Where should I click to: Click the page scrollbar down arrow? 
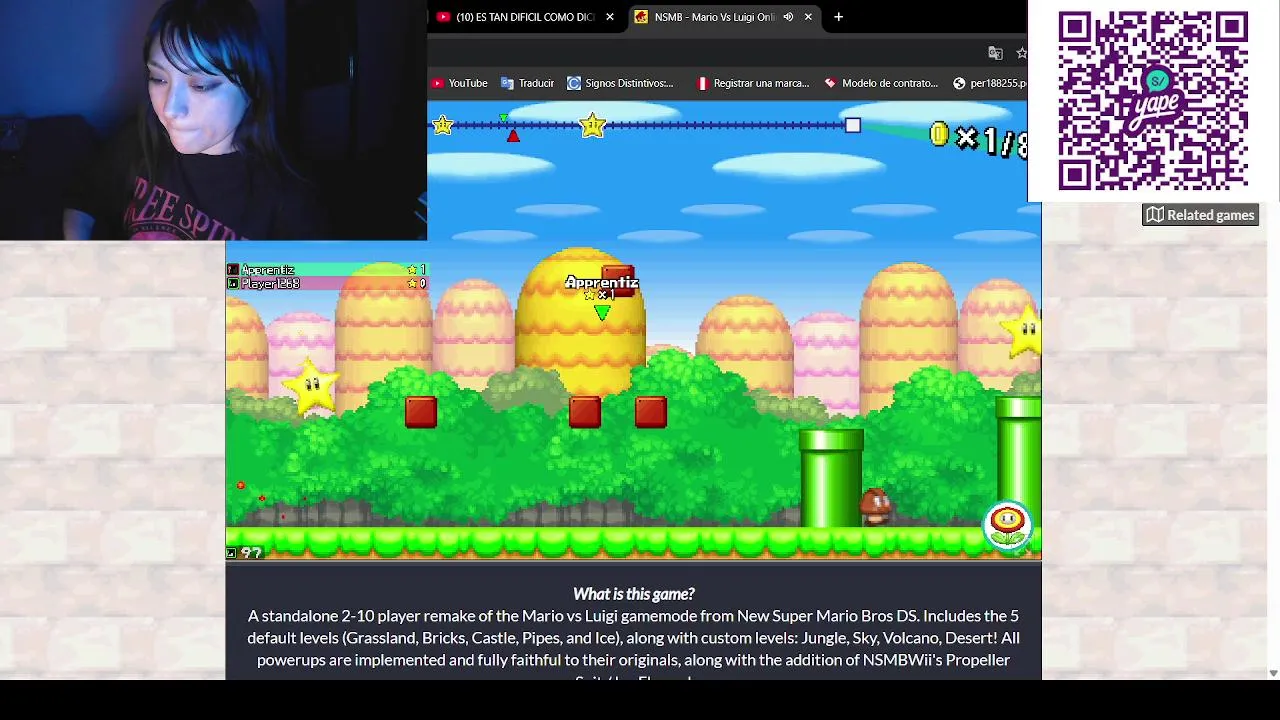point(1273,673)
